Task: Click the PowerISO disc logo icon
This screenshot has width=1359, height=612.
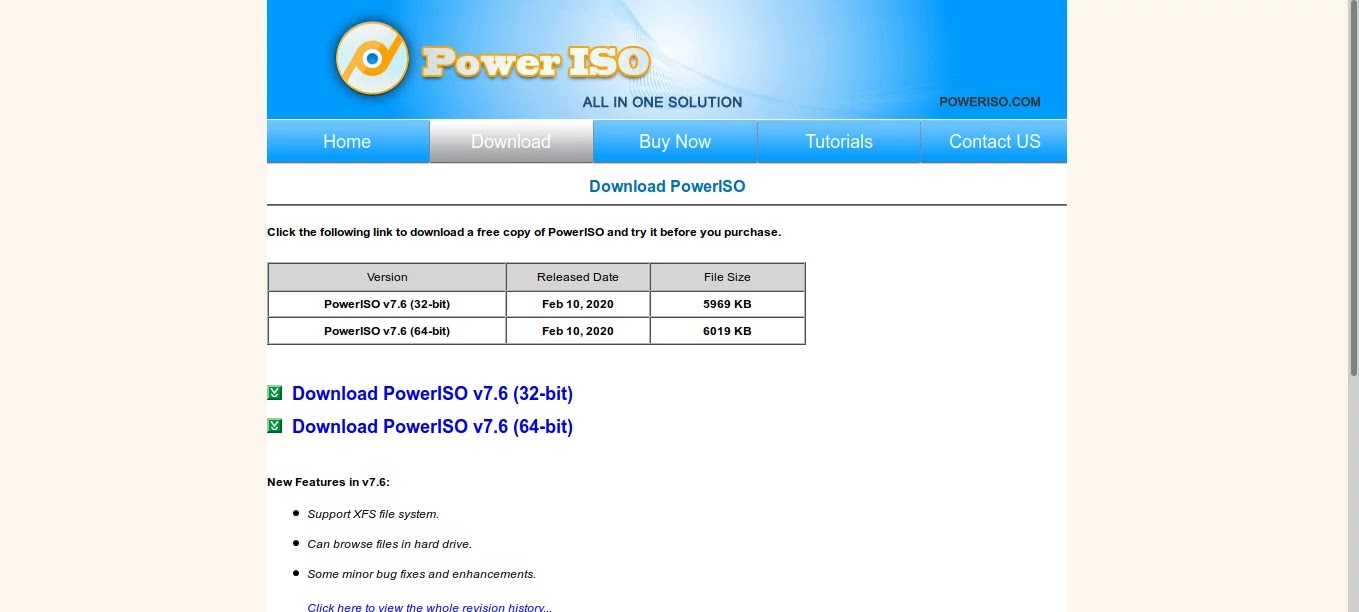Action: 372,58
